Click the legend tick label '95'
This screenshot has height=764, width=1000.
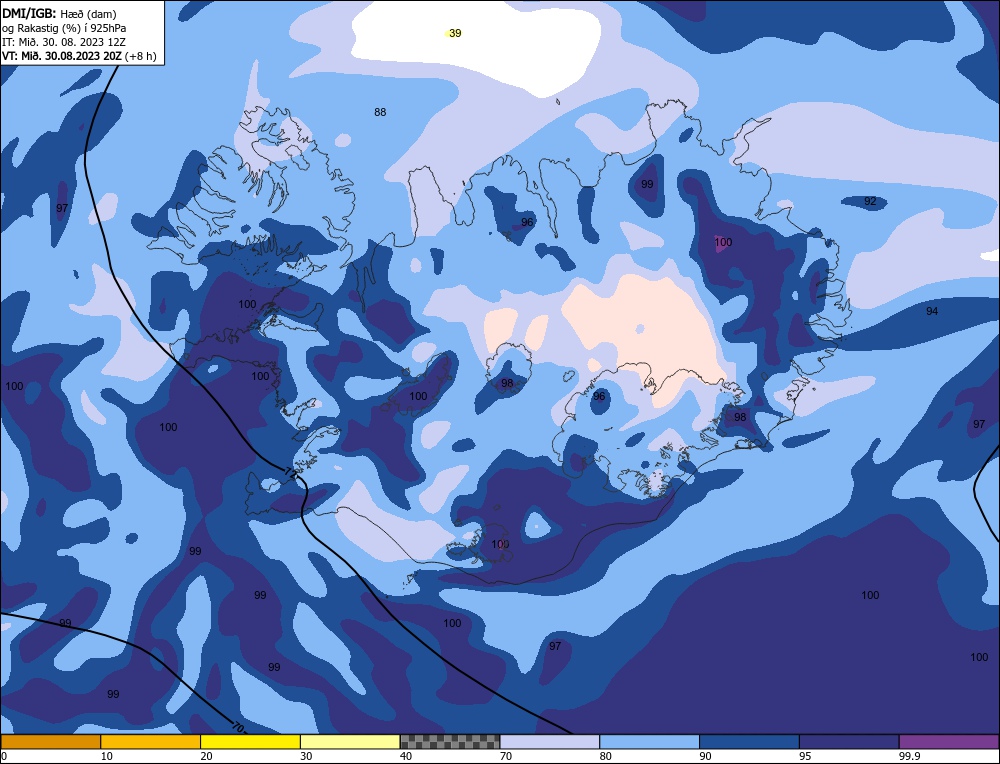click(805, 756)
